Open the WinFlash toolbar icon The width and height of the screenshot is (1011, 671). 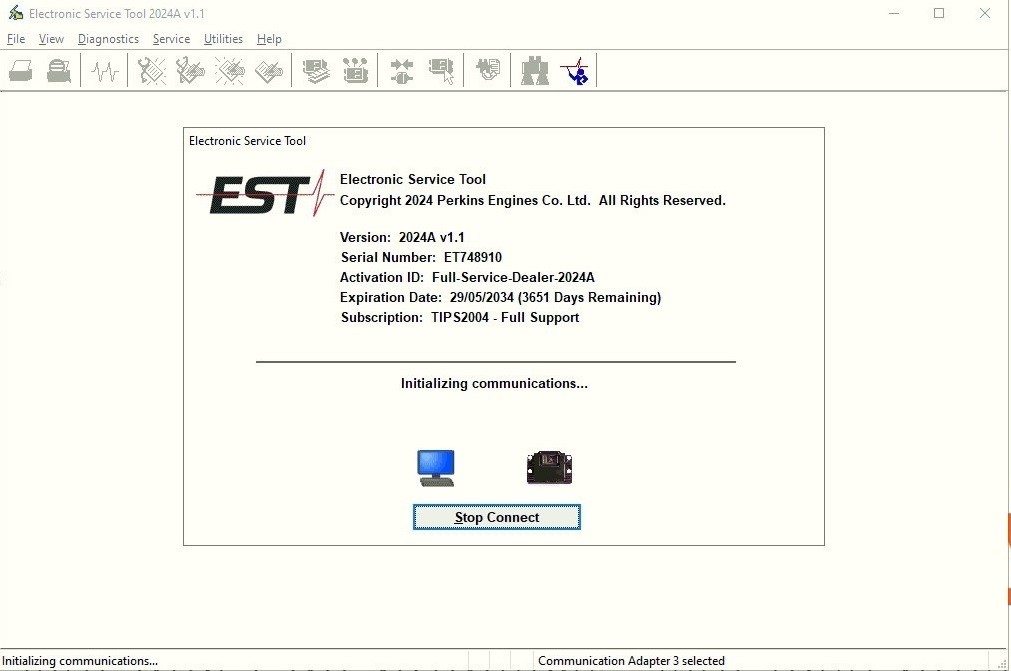tap(487, 70)
